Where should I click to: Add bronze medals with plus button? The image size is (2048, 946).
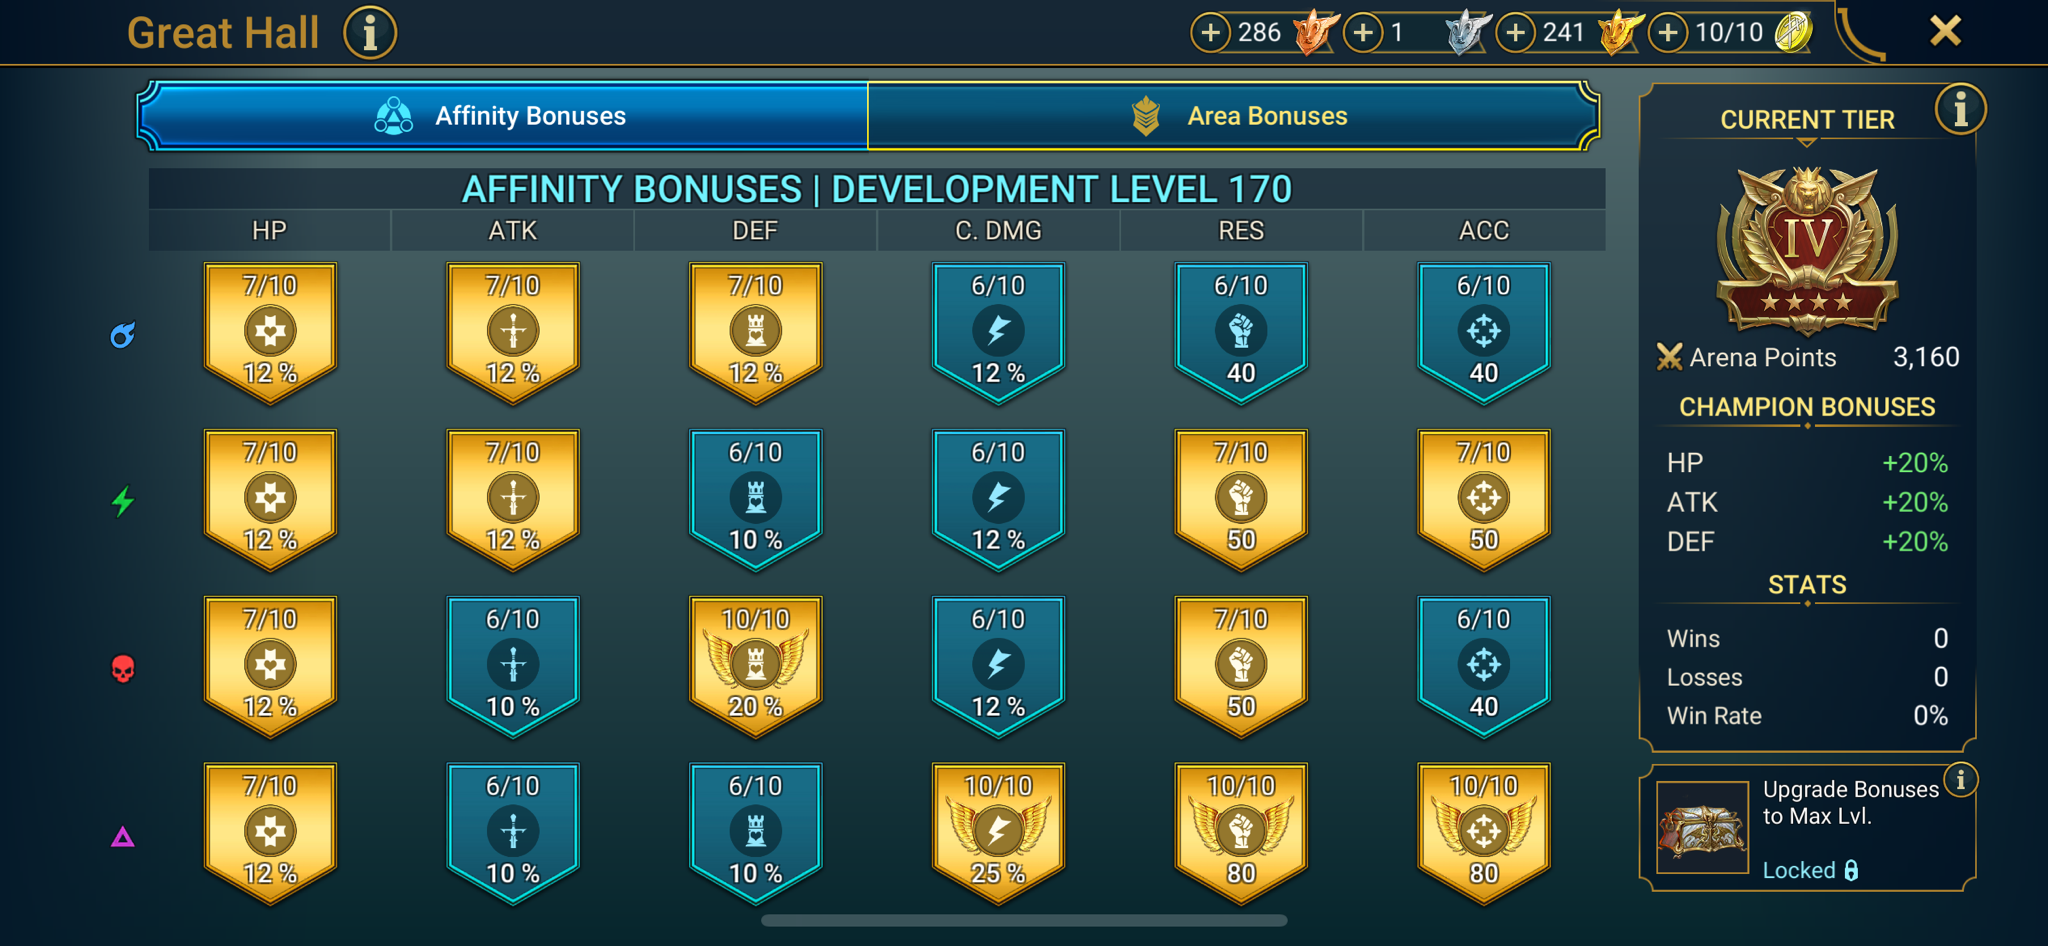(x=1210, y=33)
